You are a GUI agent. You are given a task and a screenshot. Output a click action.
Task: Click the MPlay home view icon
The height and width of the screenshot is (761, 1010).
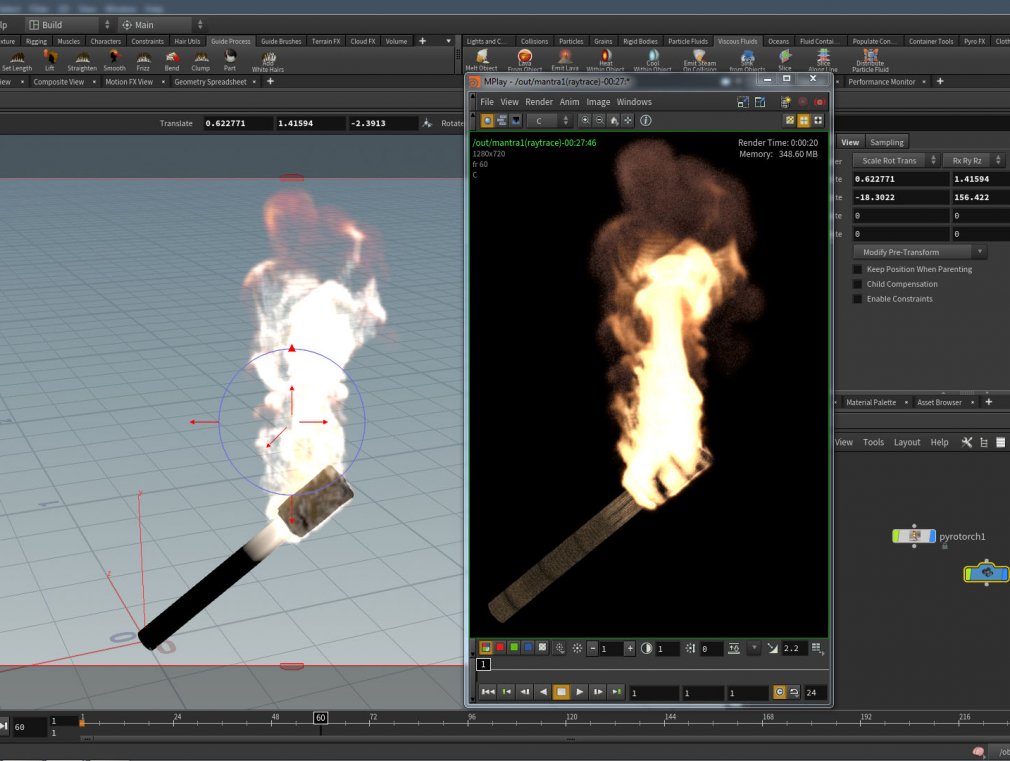[613, 120]
